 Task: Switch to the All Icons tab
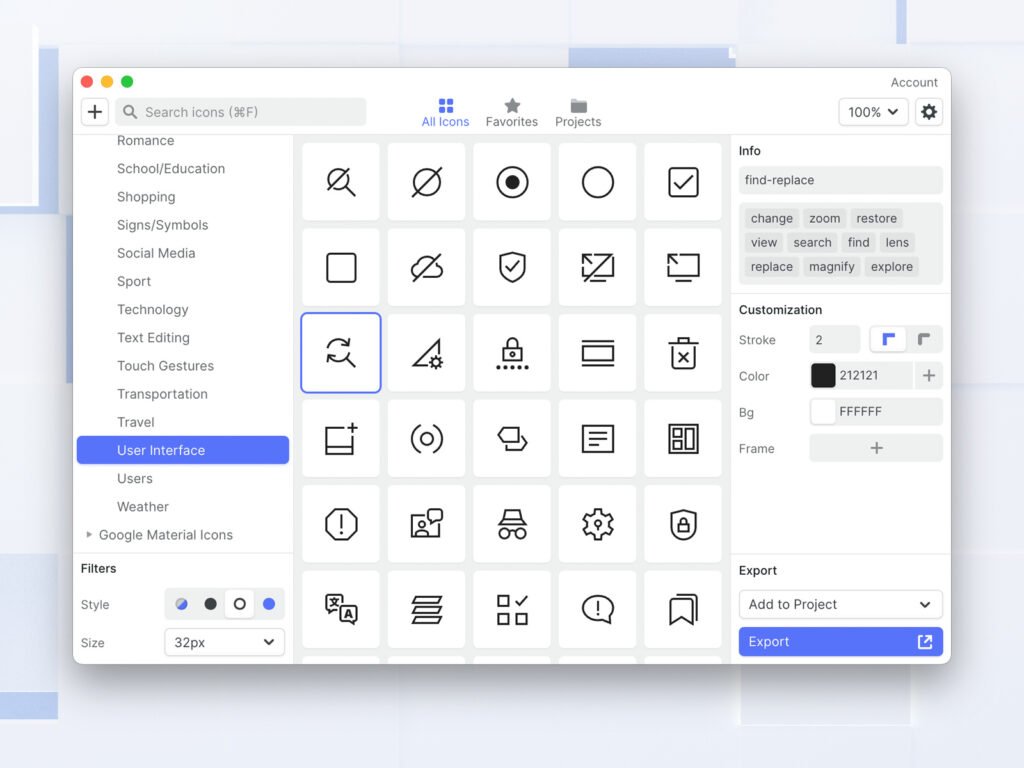[x=445, y=112]
